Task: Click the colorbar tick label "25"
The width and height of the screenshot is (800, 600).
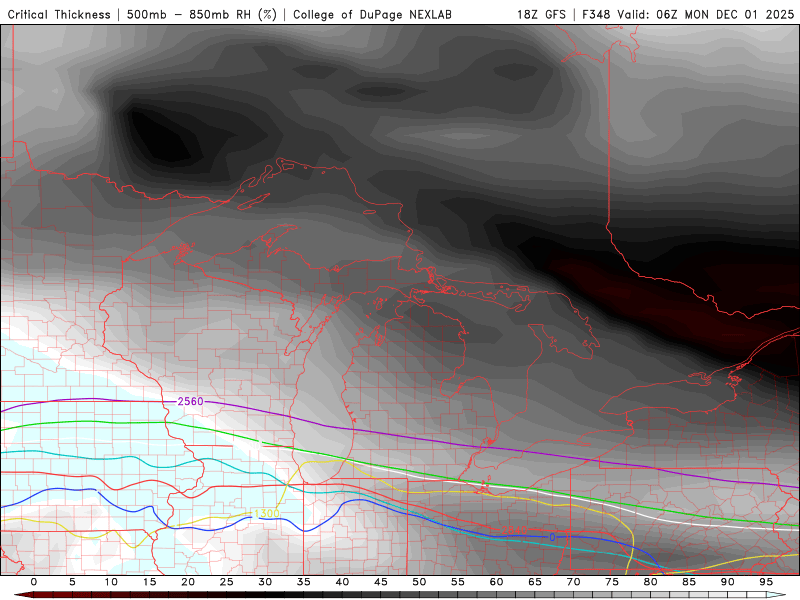Action: coord(227,582)
